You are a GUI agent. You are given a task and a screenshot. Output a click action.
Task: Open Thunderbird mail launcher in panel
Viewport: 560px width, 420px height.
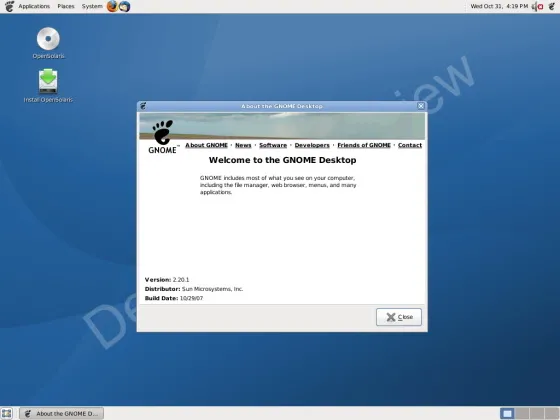pos(125,6)
